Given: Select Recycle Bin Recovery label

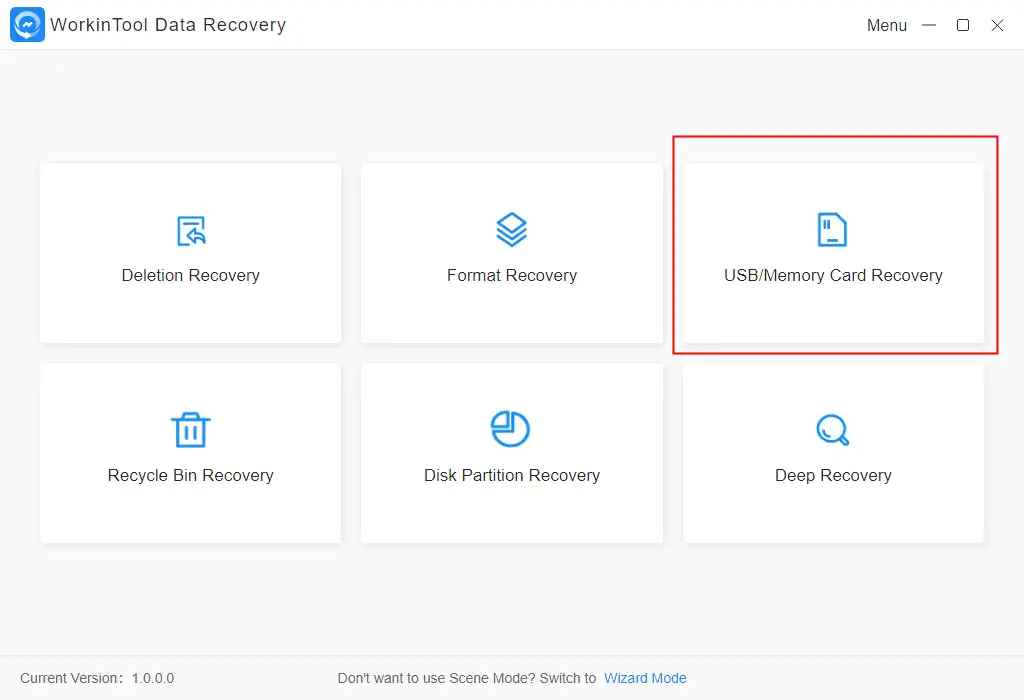Looking at the screenshot, I should coord(191,475).
